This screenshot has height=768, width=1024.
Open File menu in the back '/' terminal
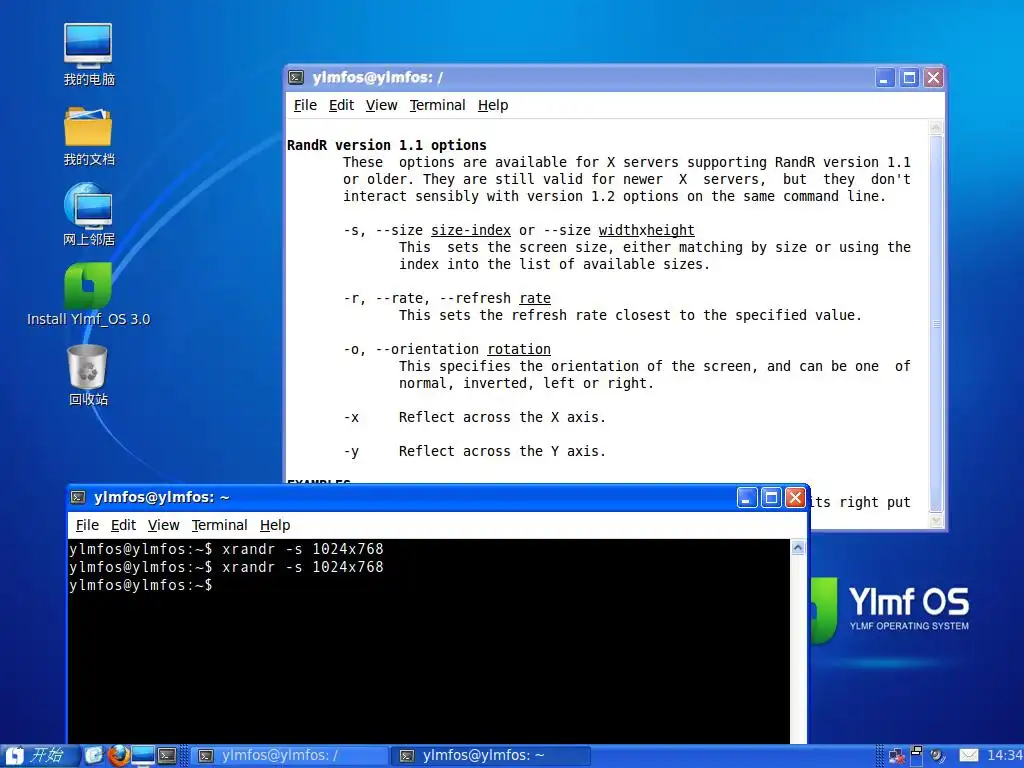click(305, 105)
